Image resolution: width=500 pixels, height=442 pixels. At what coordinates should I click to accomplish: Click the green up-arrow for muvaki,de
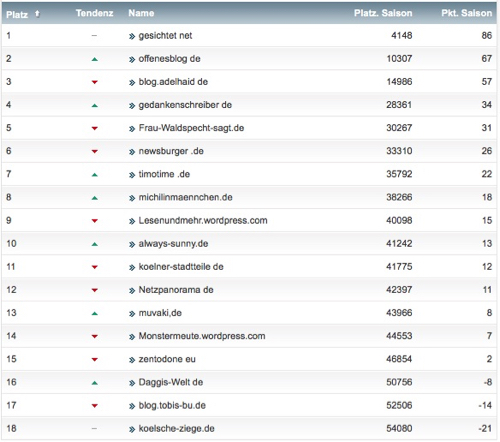[95, 314]
